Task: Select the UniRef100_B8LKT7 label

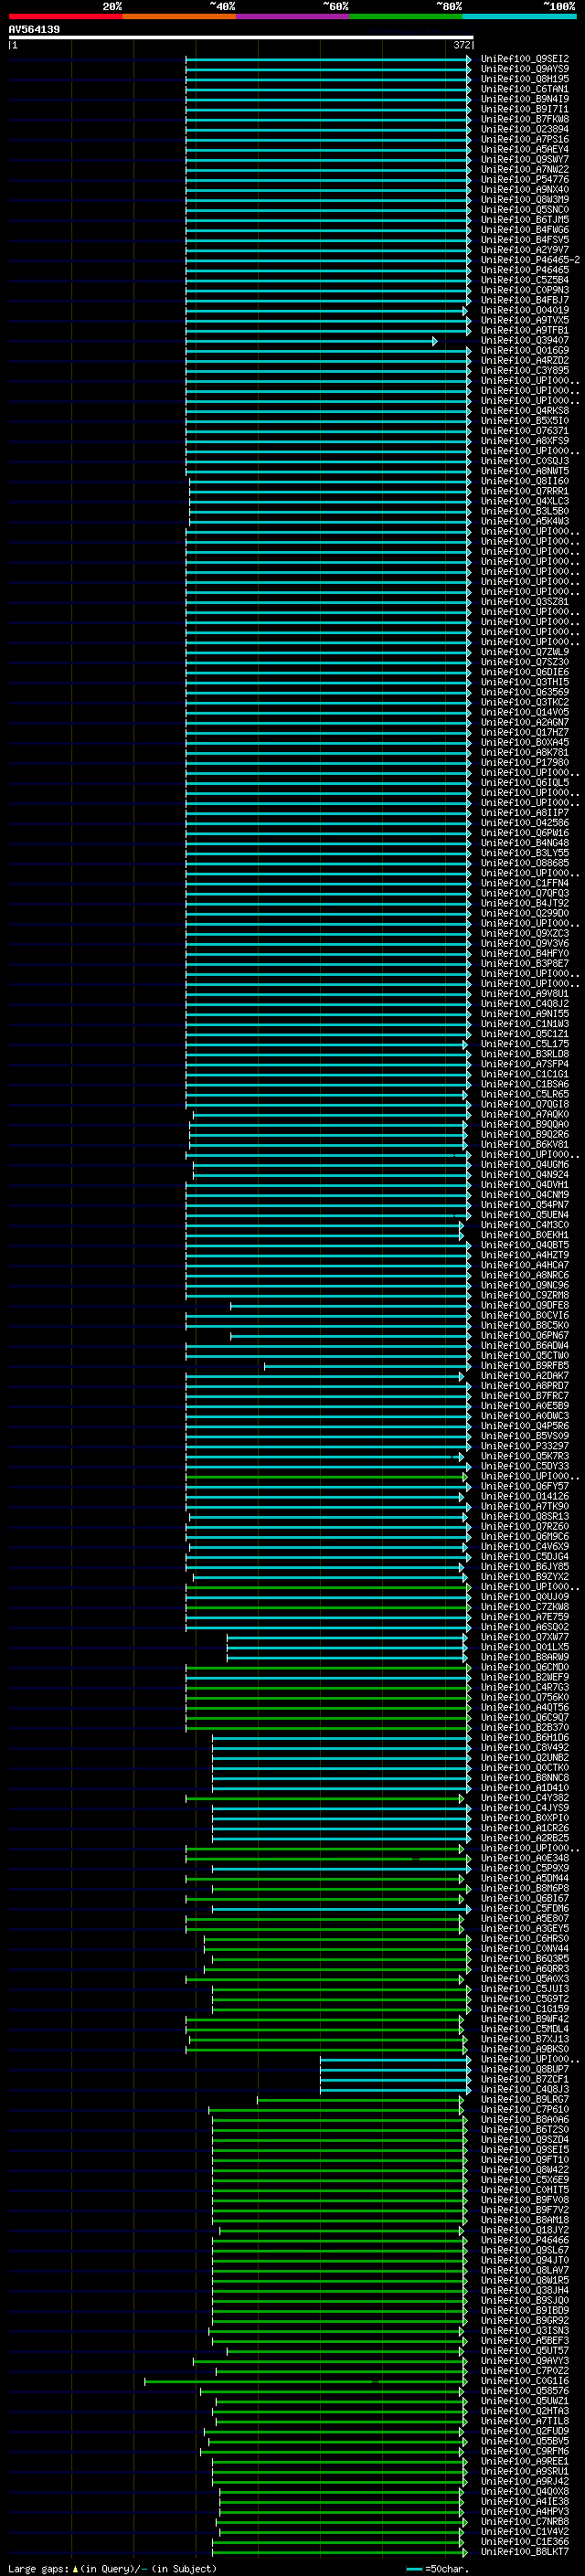Action: (525, 2553)
